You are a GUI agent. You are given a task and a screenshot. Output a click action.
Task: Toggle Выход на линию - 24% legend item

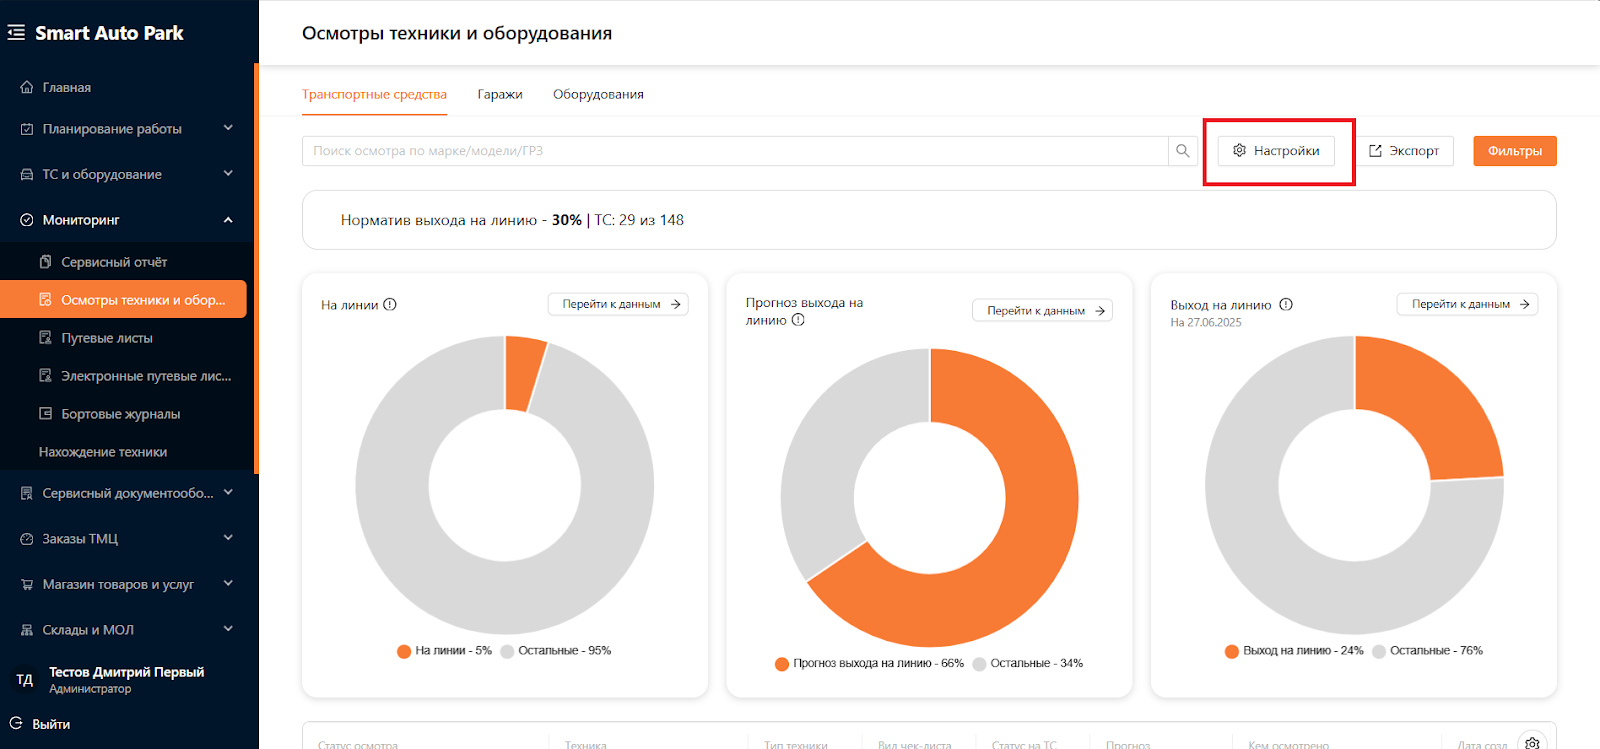1294,651
